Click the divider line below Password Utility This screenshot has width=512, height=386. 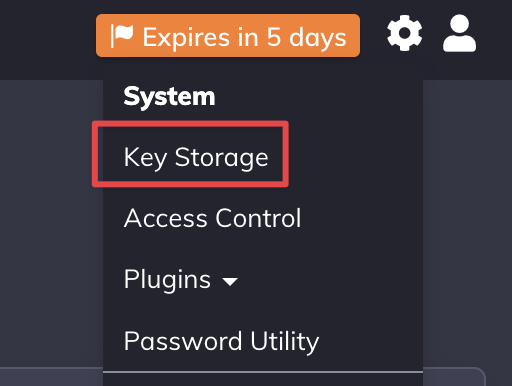point(263,372)
